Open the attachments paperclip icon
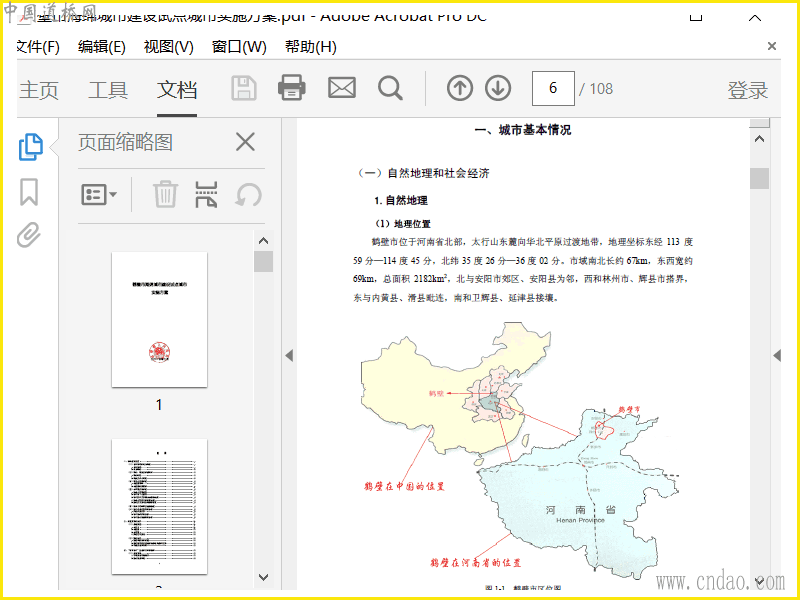The image size is (800, 600). 29,235
